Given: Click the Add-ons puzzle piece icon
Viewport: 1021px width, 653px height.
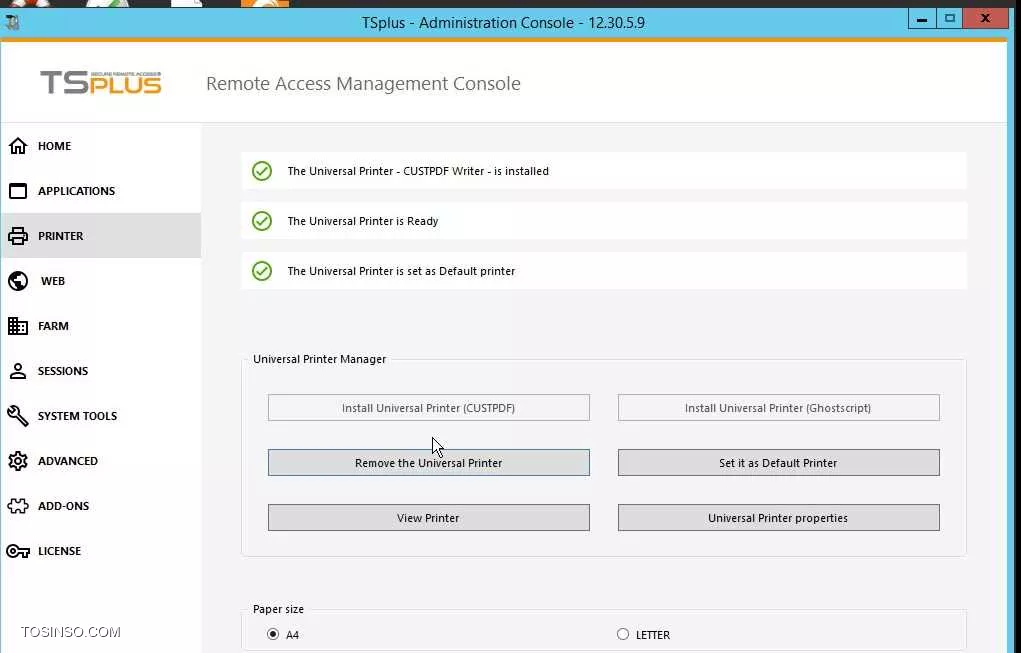Looking at the screenshot, I should [x=18, y=506].
